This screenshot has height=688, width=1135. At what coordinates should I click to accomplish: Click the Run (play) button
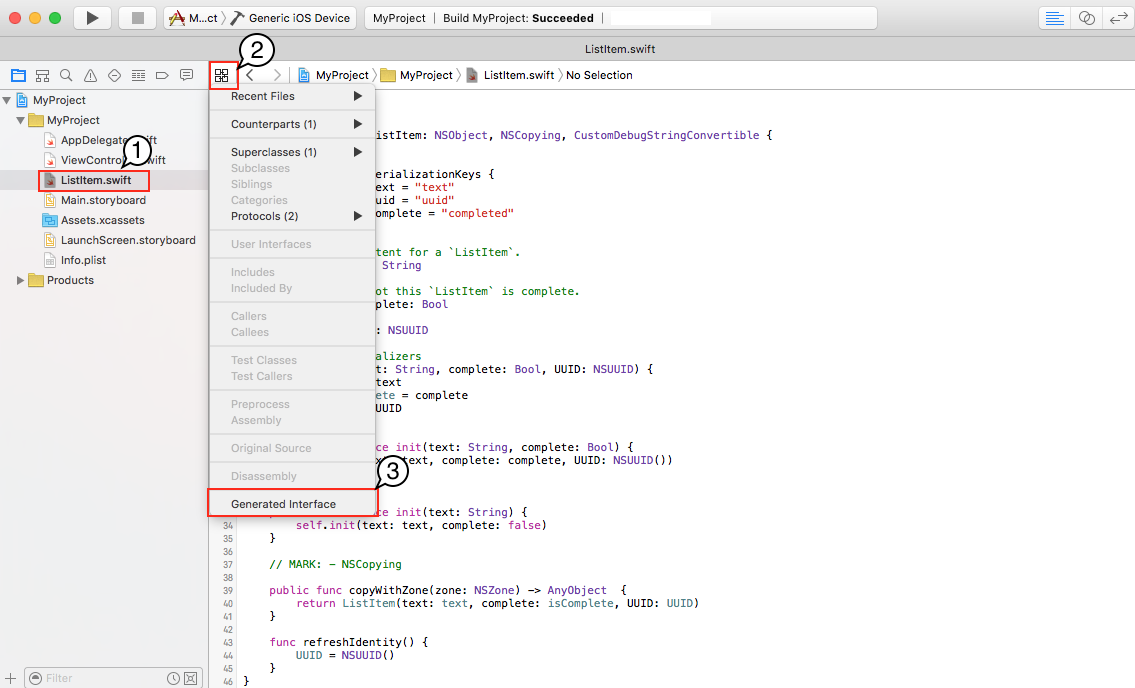92,18
